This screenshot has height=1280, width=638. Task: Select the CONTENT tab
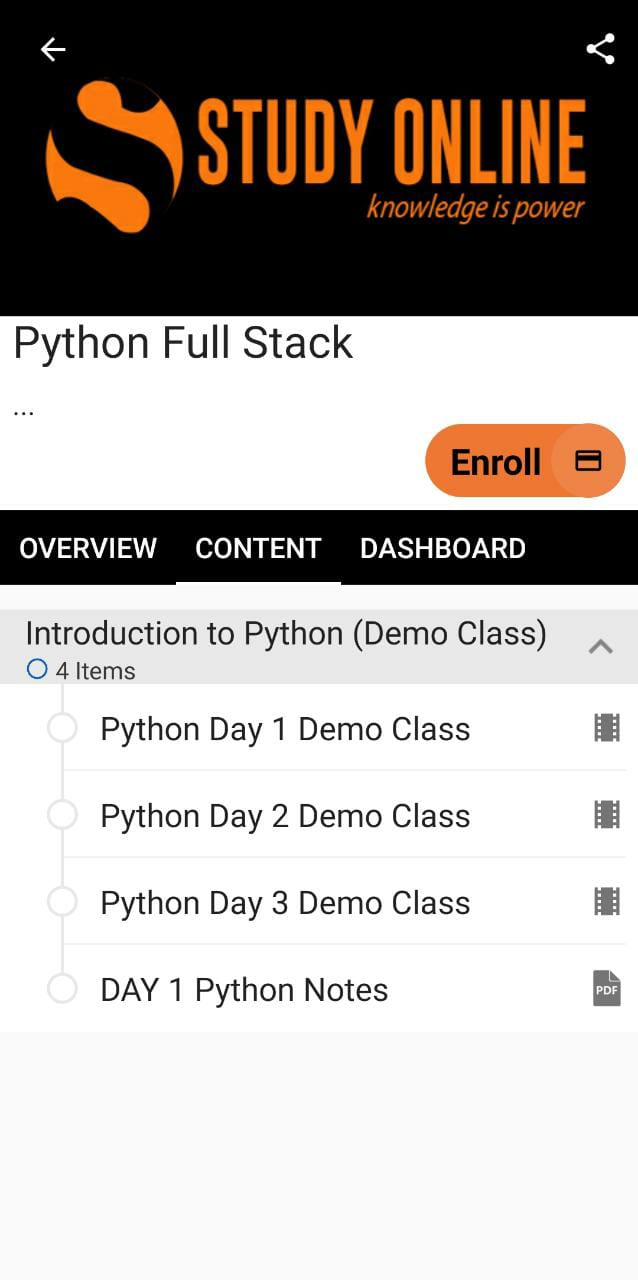[x=258, y=548]
